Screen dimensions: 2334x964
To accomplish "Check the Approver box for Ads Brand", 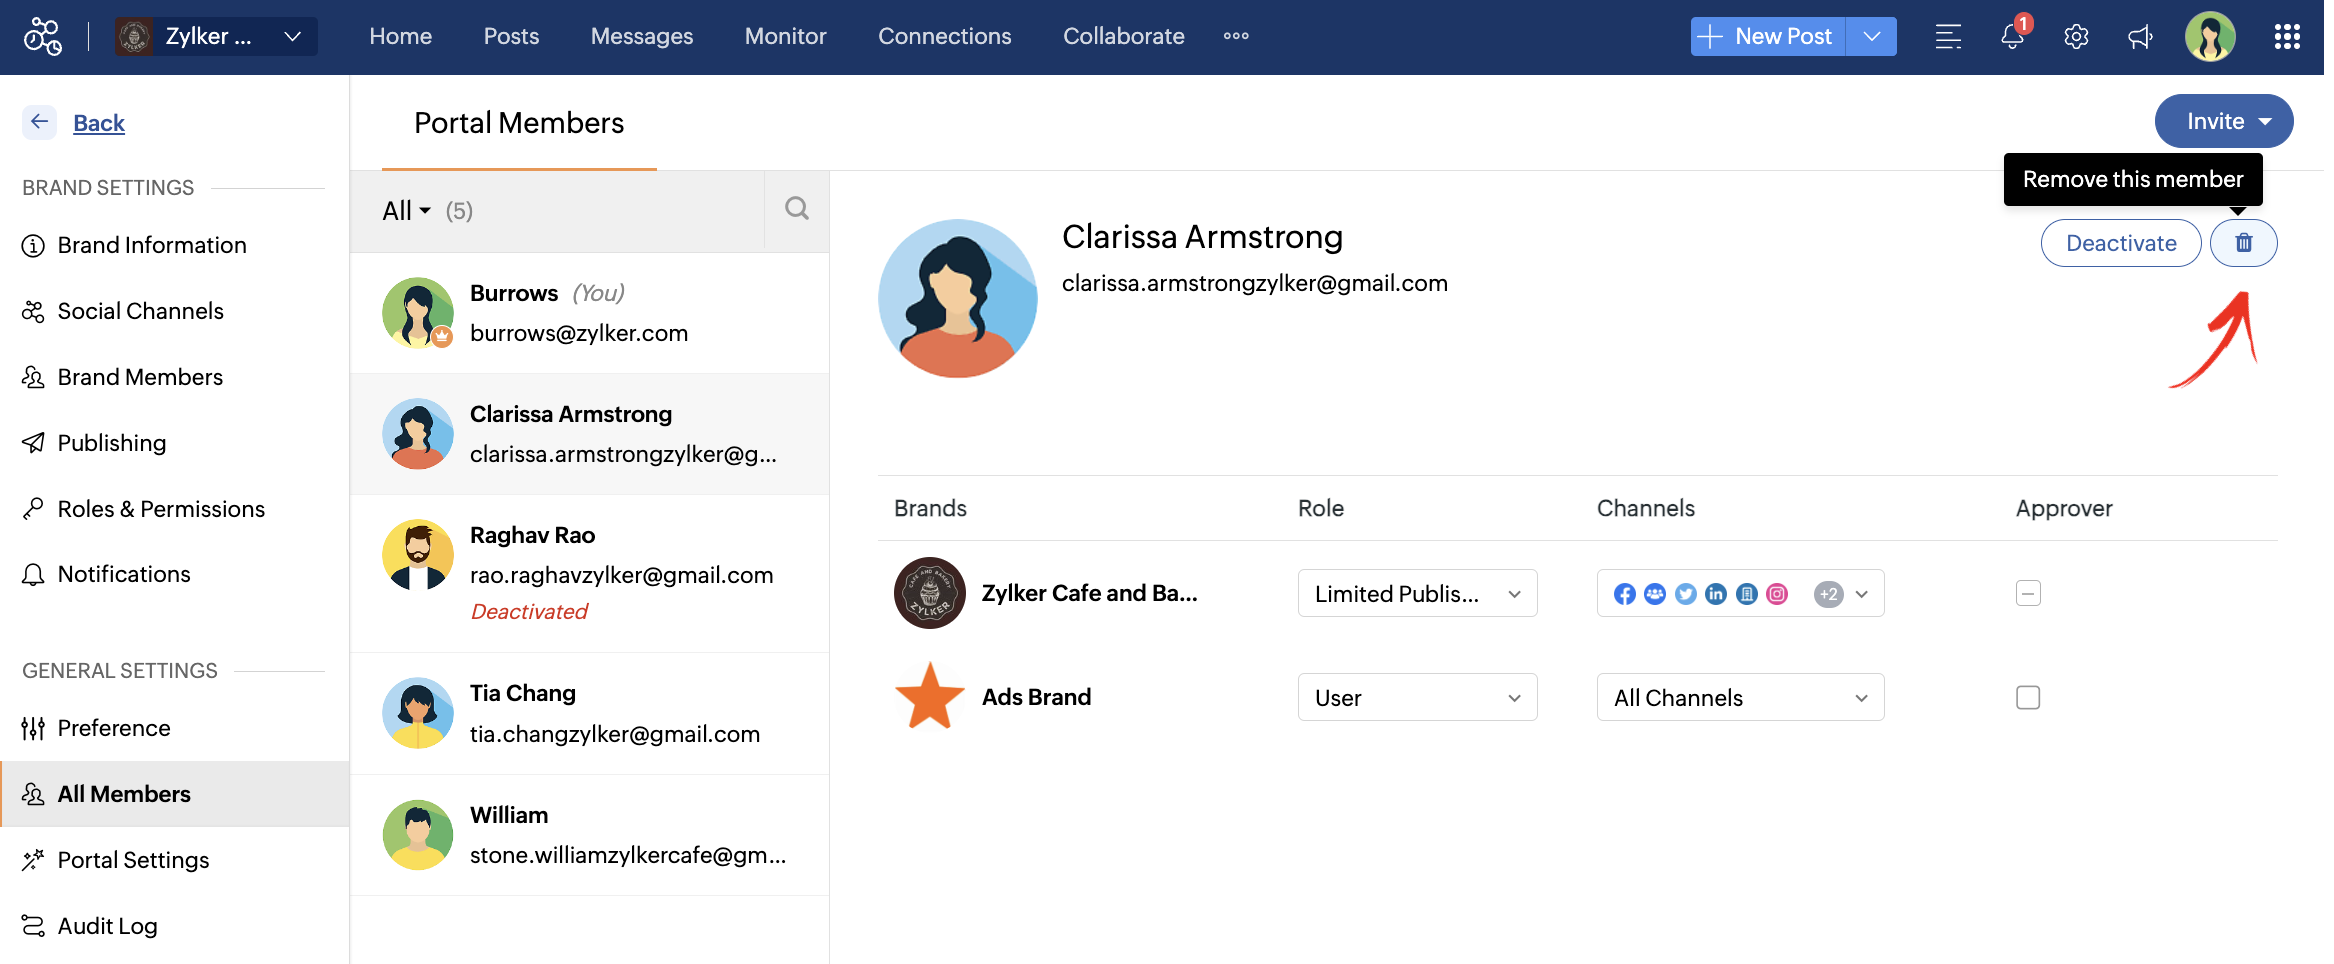I will tap(2028, 697).
